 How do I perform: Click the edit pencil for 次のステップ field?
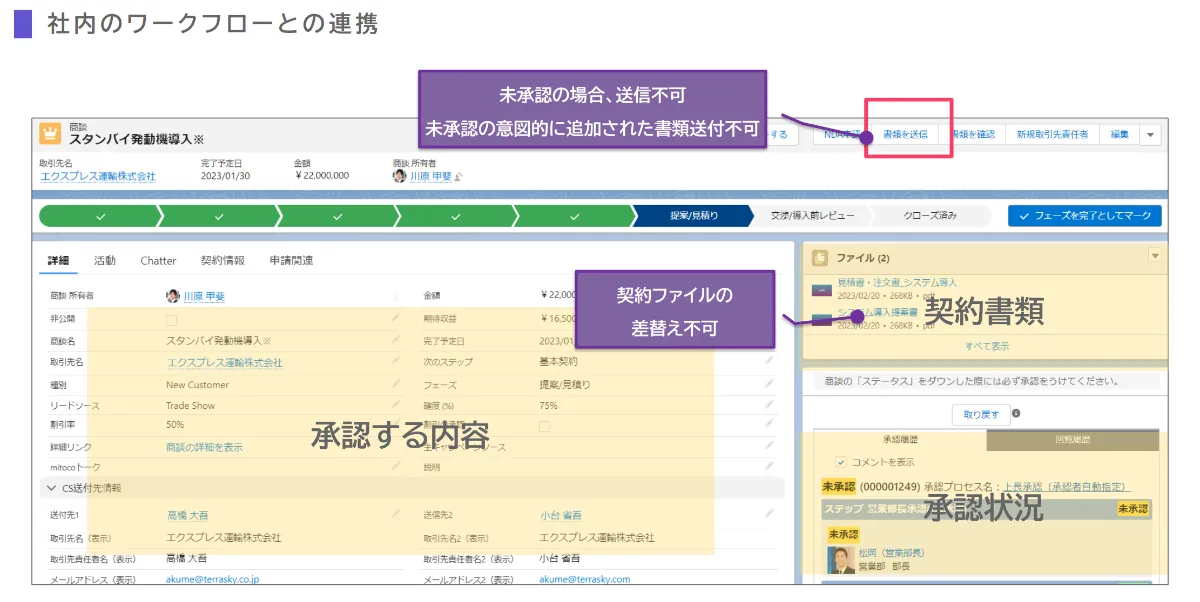point(769,361)
